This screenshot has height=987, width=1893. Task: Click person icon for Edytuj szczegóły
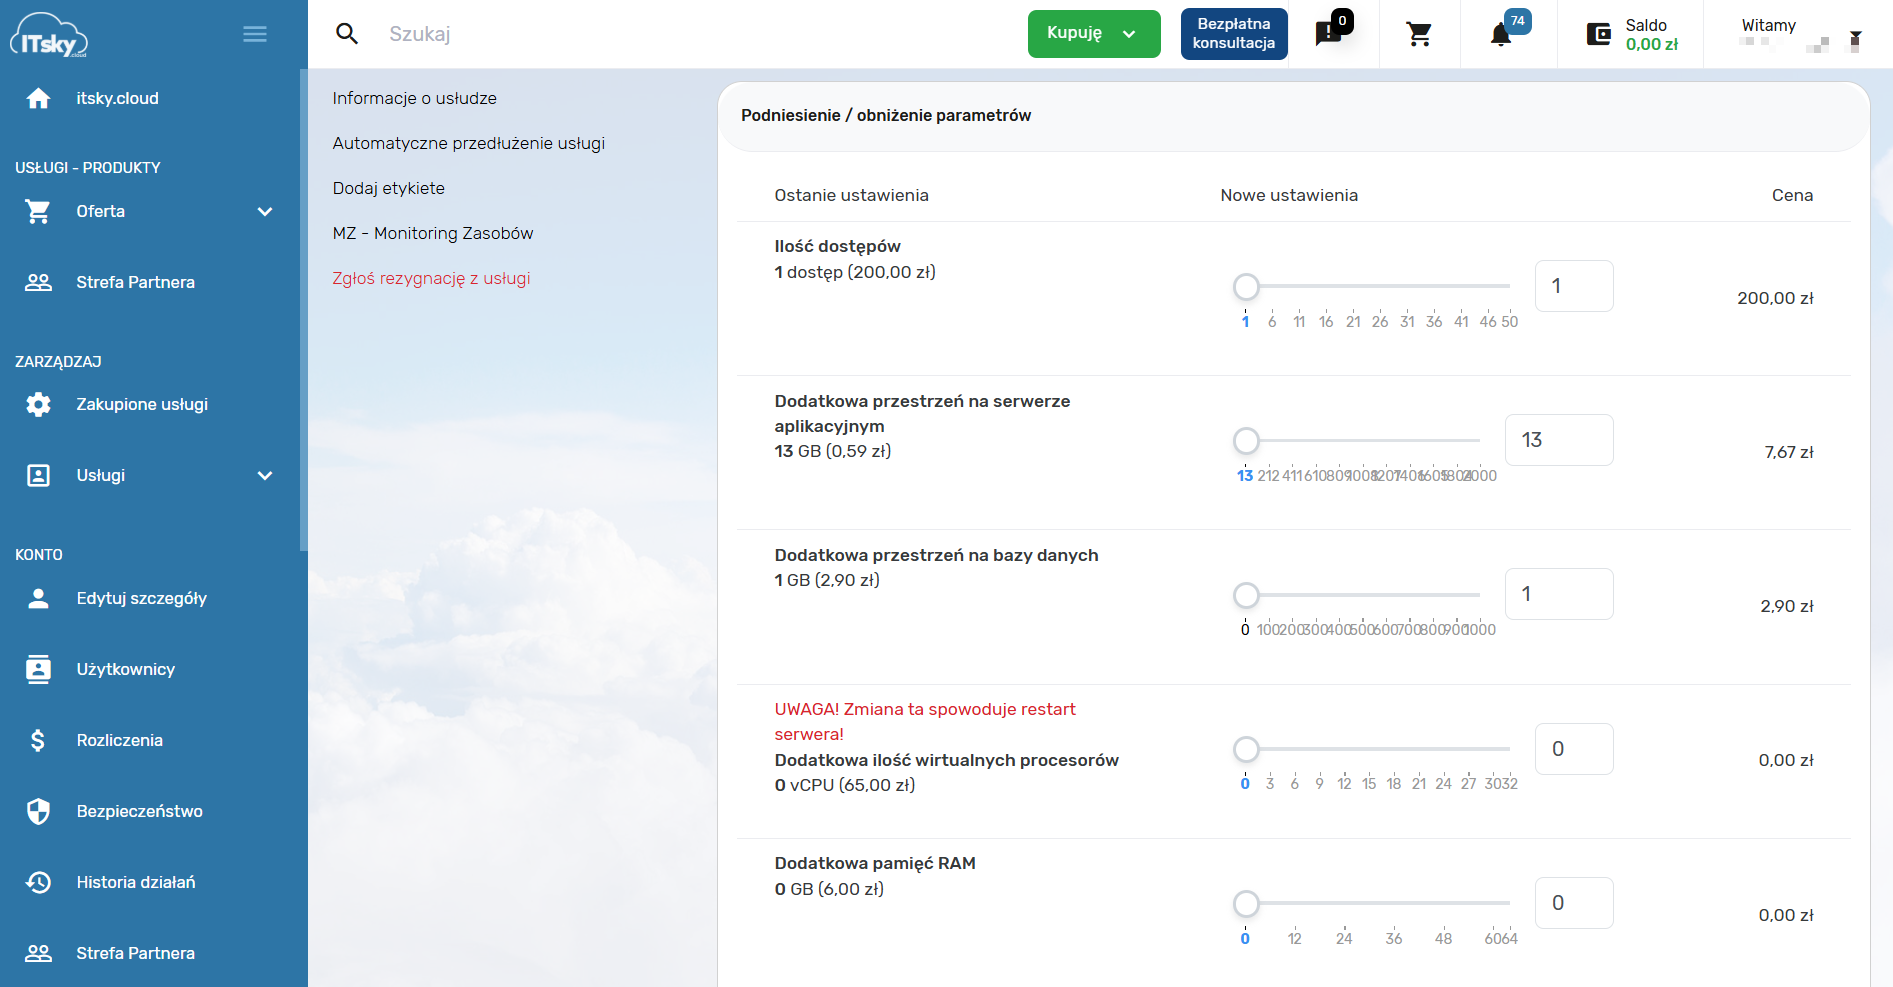pyautogui.click(x=38, y=598)
